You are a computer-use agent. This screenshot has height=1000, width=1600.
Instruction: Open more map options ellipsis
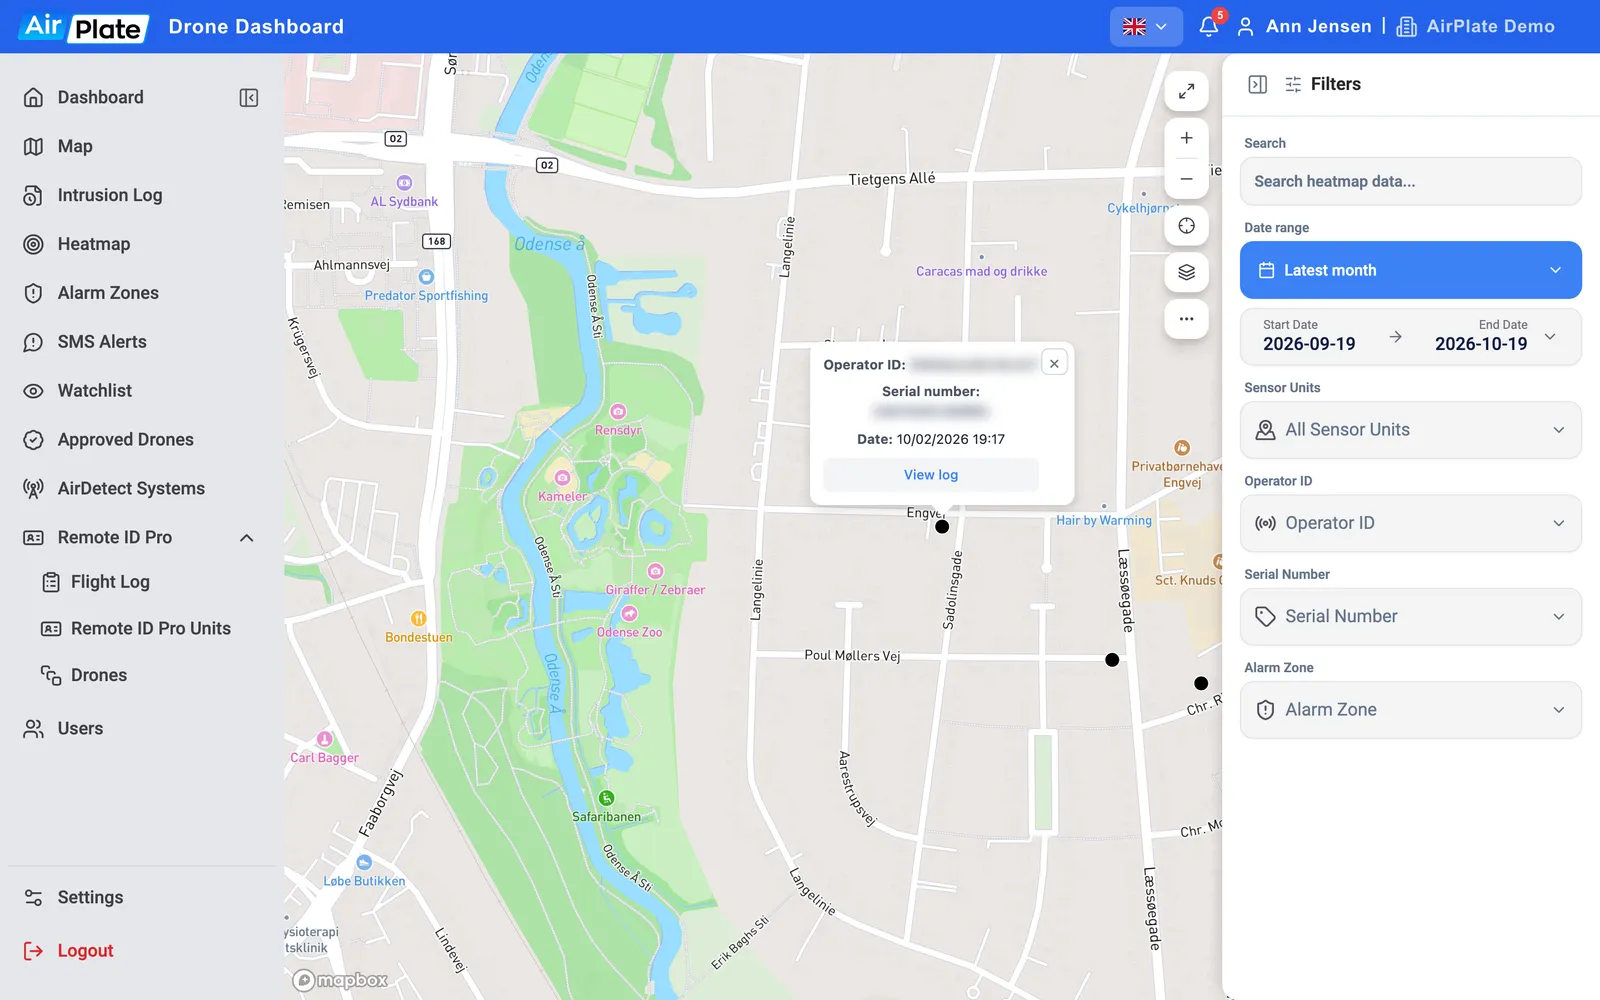click(x=1187, y=319)
